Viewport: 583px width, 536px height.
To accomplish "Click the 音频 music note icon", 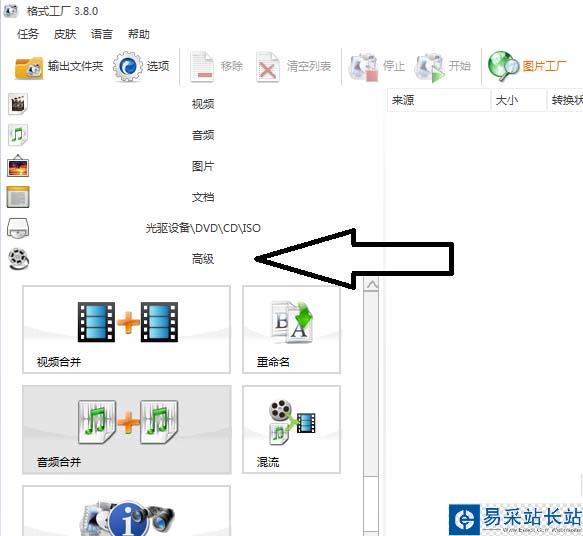I will (17, 135).
